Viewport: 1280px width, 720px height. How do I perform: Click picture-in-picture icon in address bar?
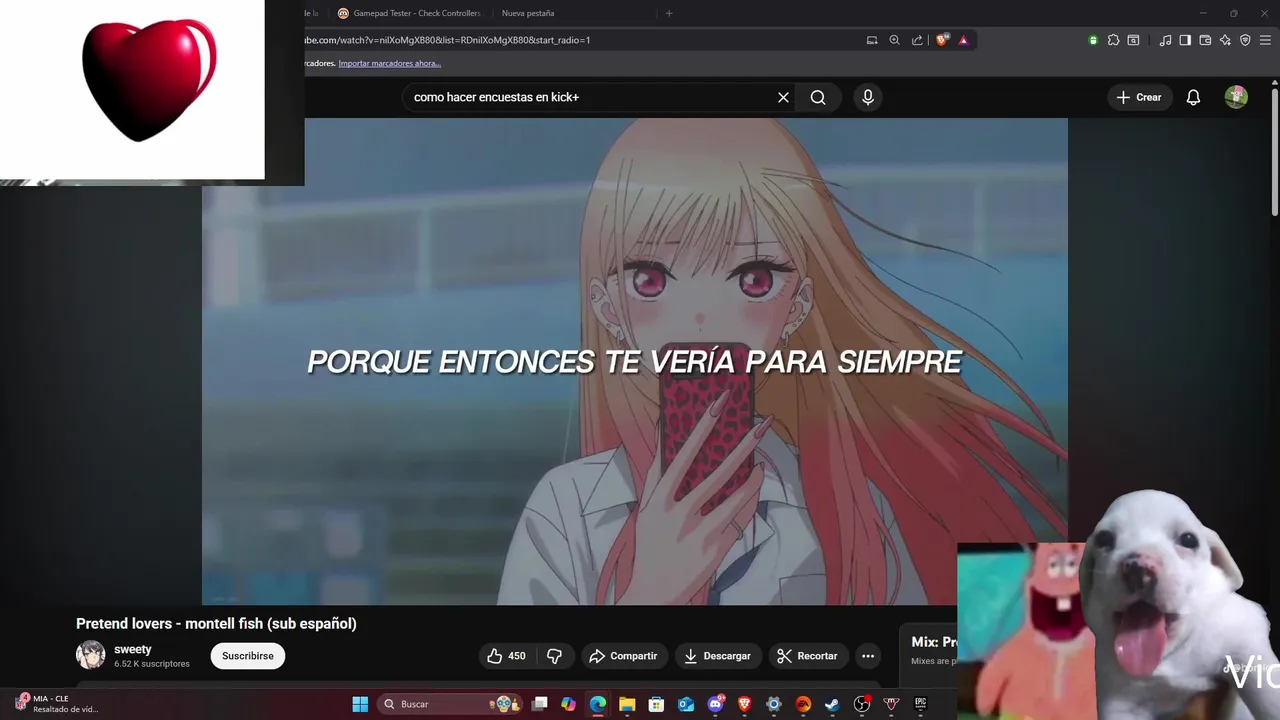(x=872, y=40)
